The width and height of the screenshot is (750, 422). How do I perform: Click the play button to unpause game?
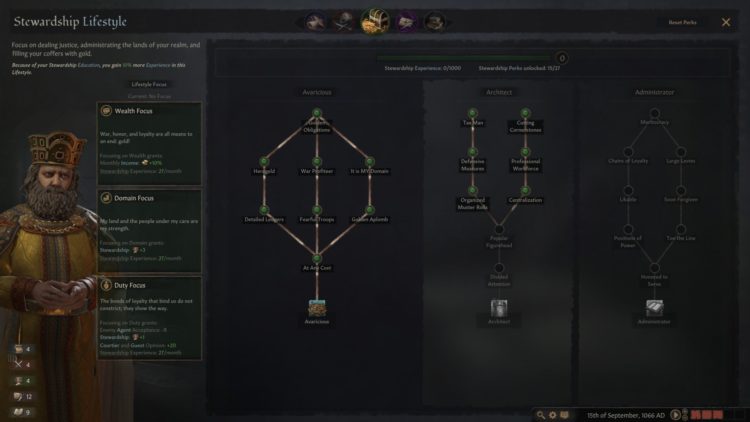click(x=675, y=415)
